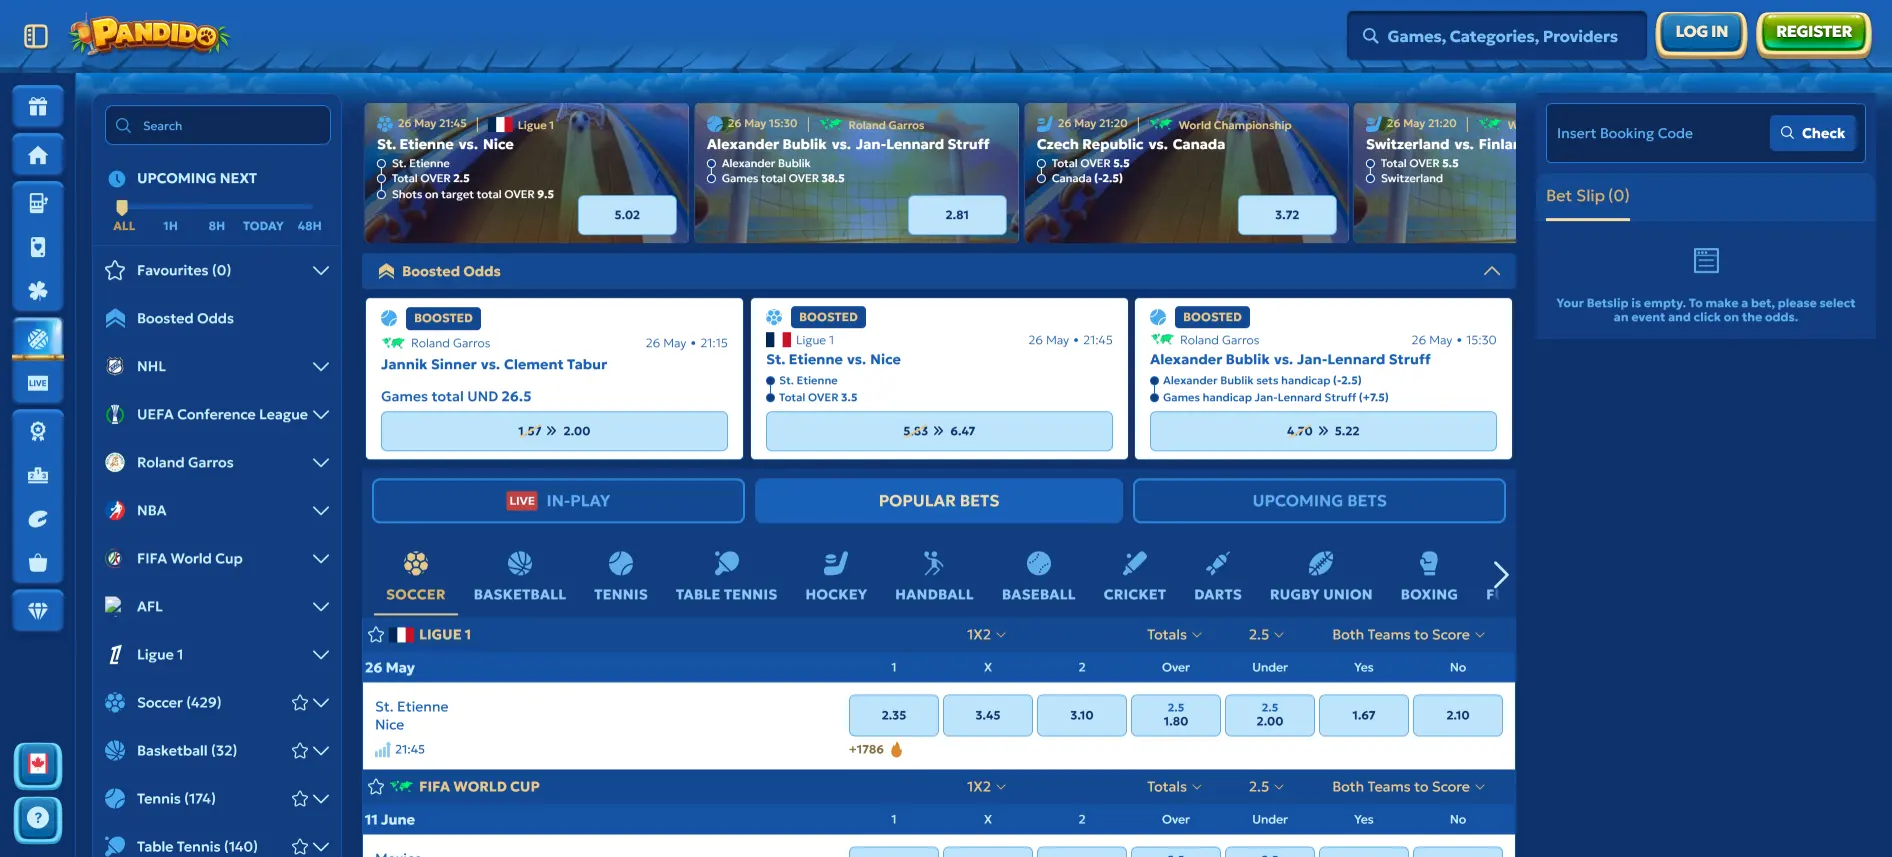1892x857 pixels.
Task: Set upcoming filter to 1H
Action: click(x=170, y=226)
